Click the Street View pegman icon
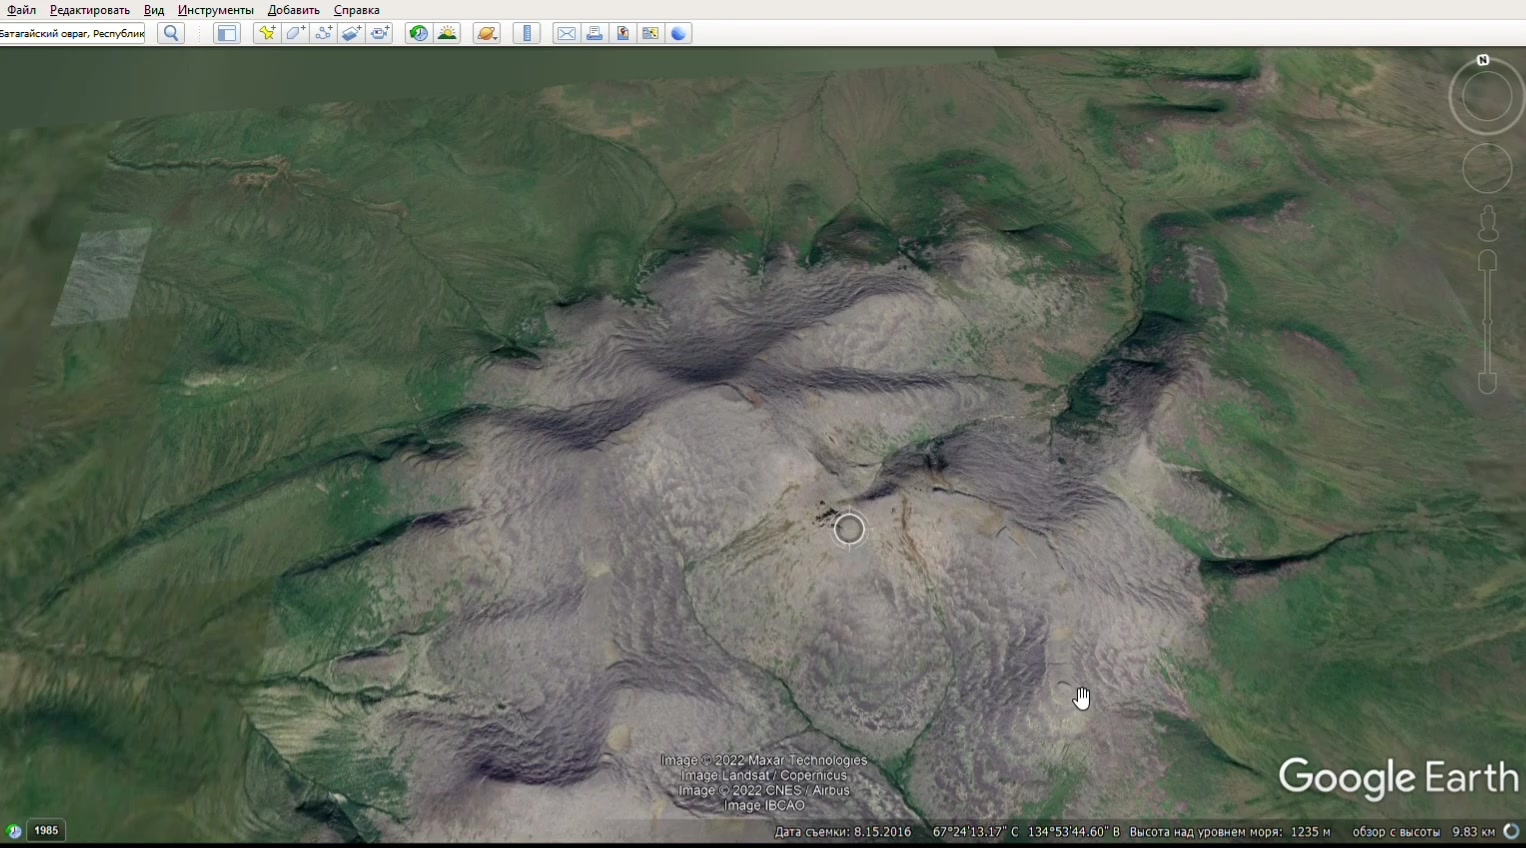1526x848 pixels. 1488,223
